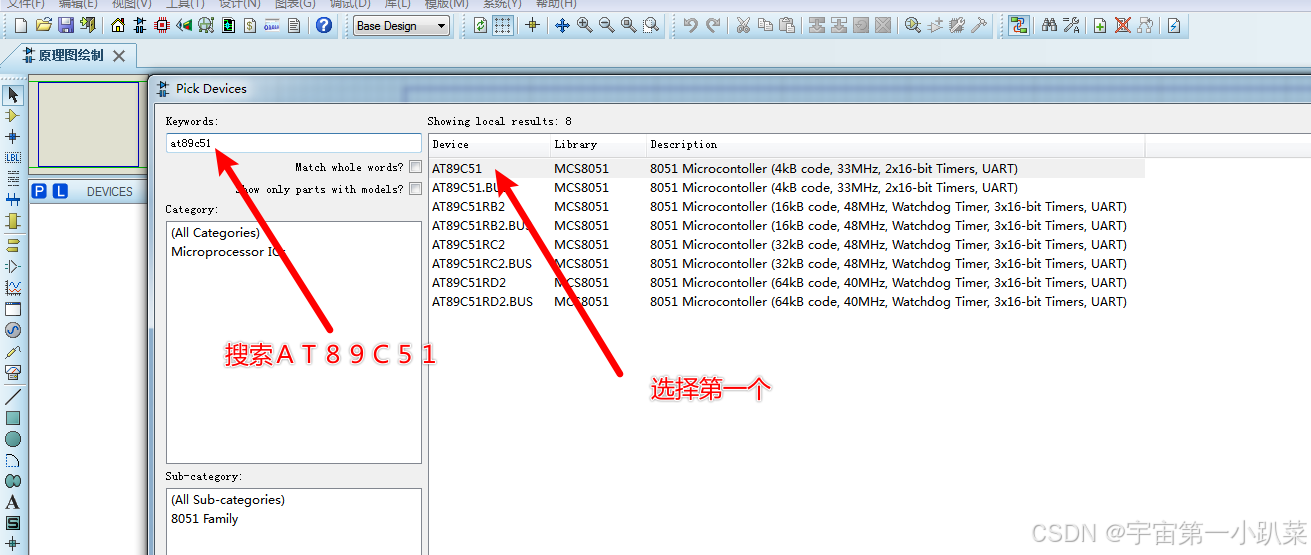Choose the 2D Text 'A' tool
The width and height of the screenshot is (1311, 555).
[x=13, y=502]
